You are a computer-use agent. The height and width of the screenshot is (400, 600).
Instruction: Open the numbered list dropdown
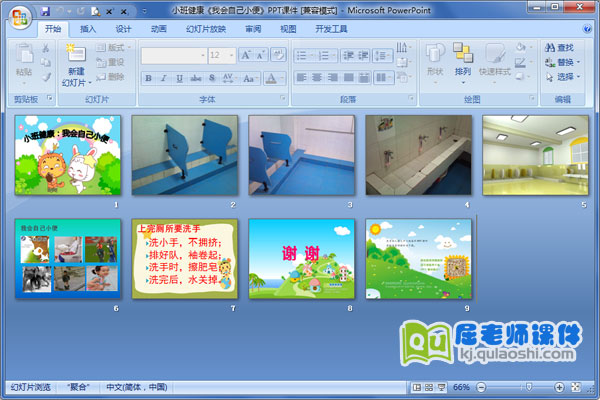[x=327, y=56]
